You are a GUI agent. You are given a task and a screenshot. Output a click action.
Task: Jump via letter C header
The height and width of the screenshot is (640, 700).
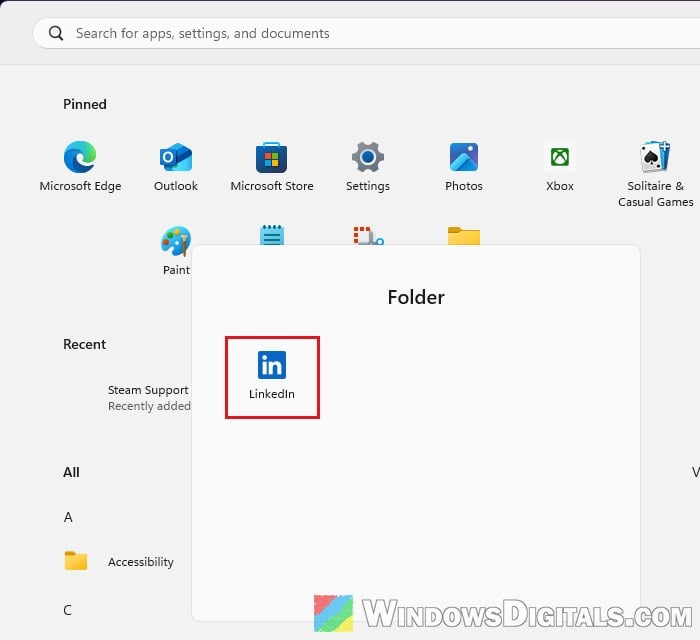67,610
